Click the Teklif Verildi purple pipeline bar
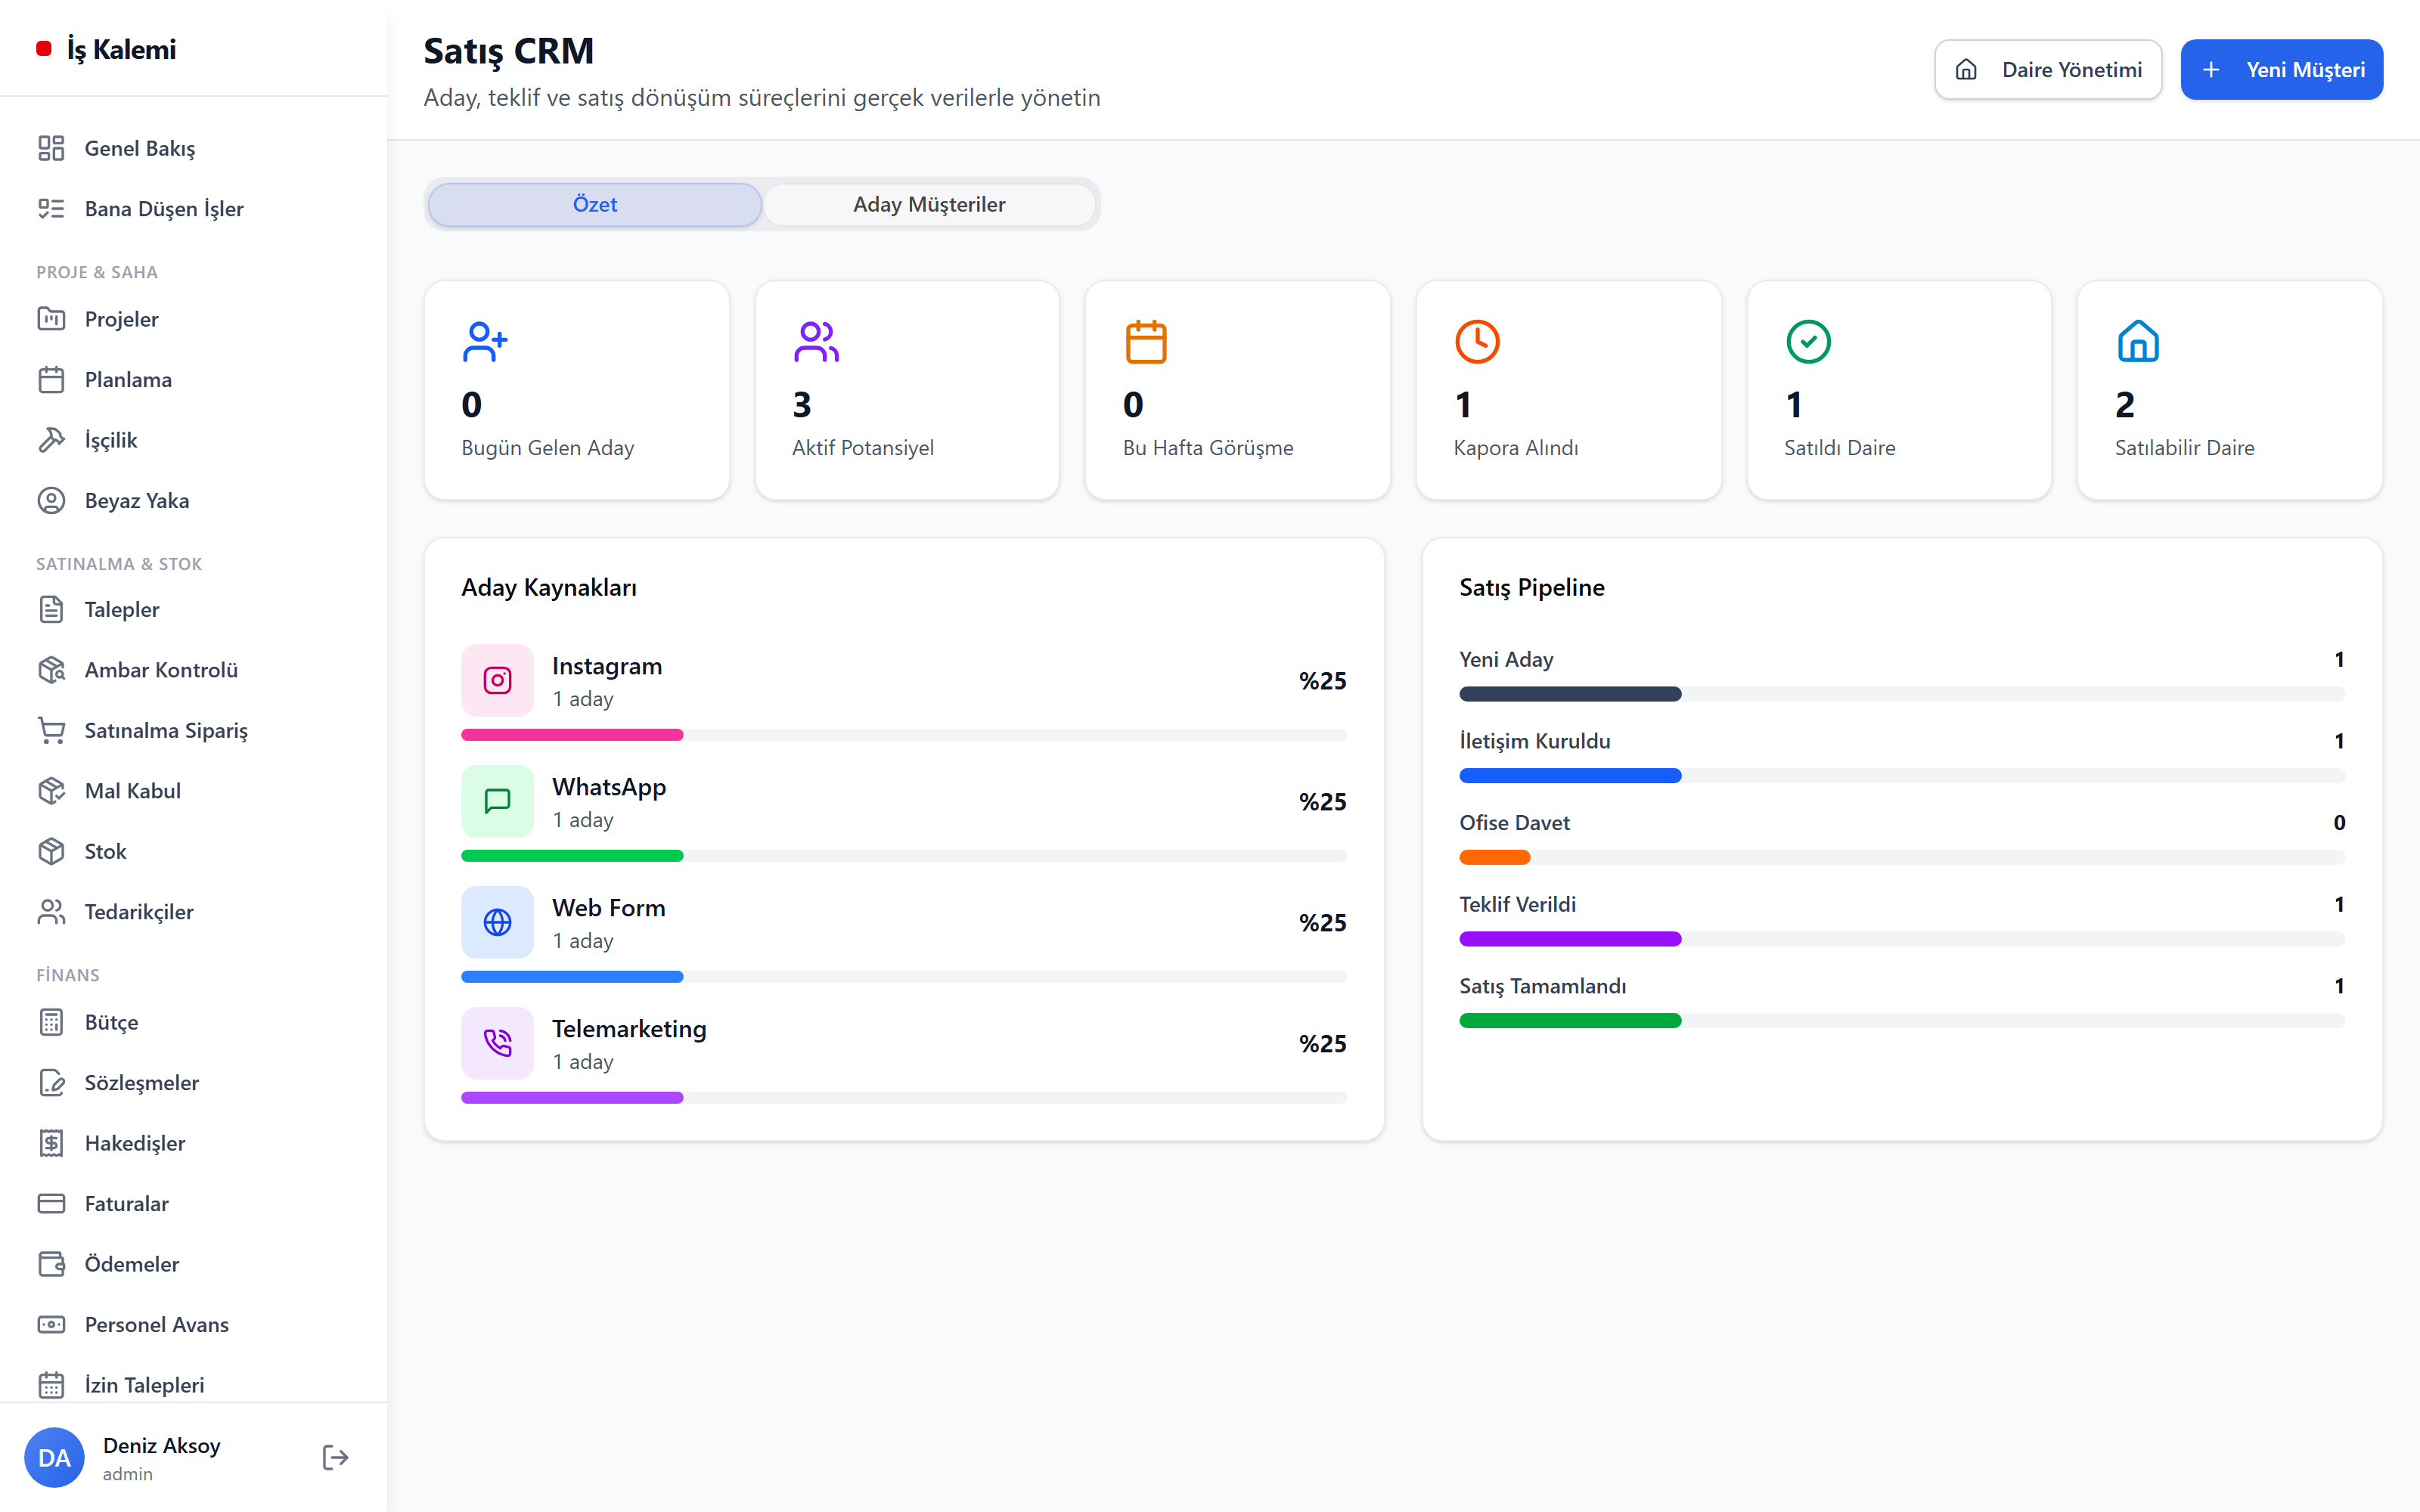Screen dimensions: 2420x1512 click(1570, 939)
